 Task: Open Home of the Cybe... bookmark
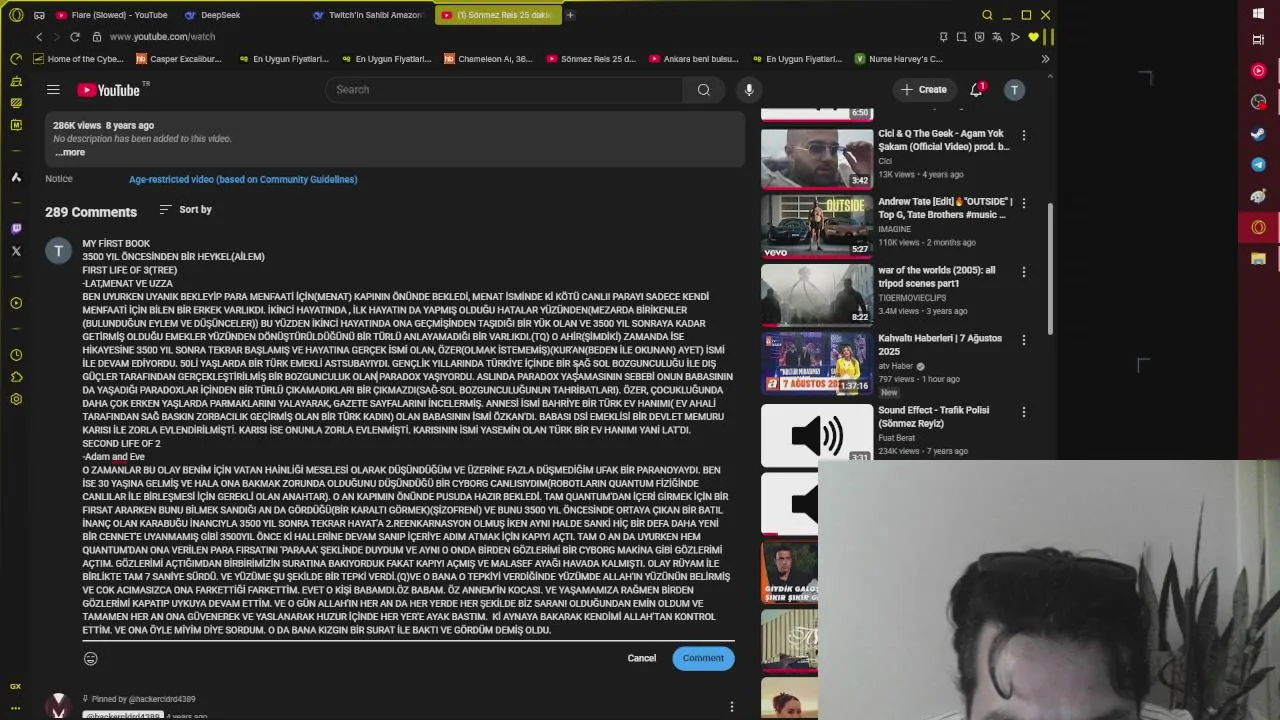[x=78, y=59]
